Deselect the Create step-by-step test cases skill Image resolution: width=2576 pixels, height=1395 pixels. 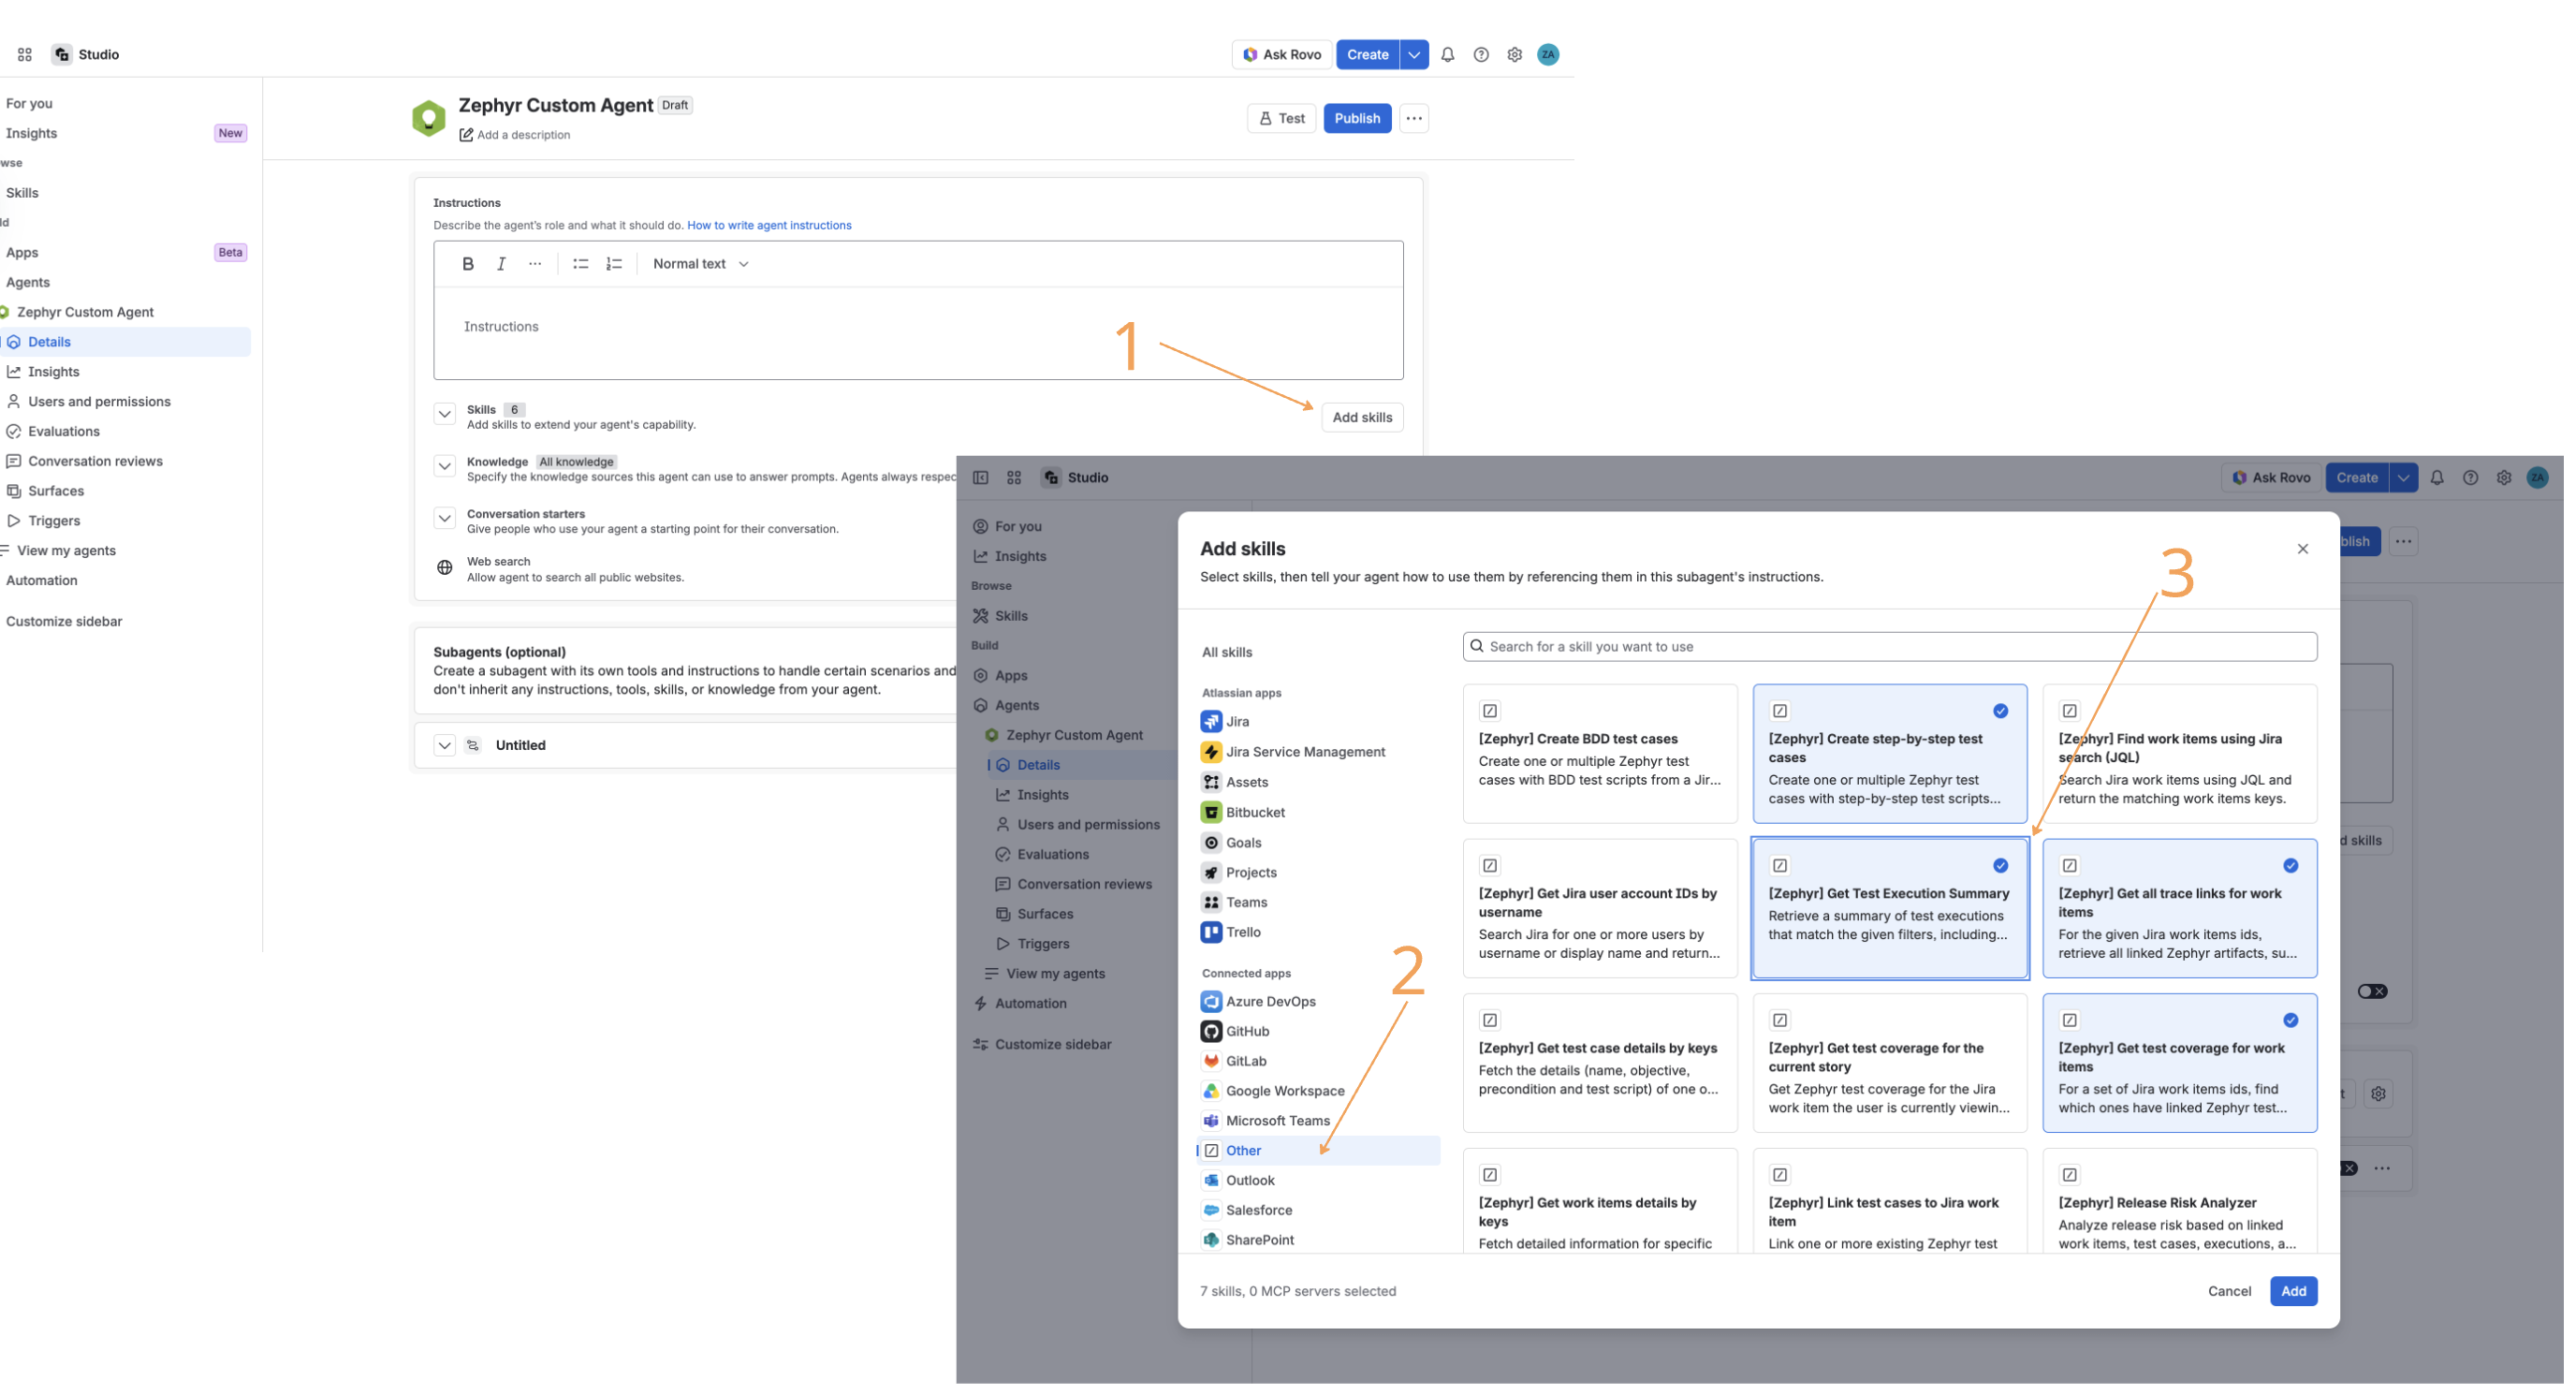1889,754
